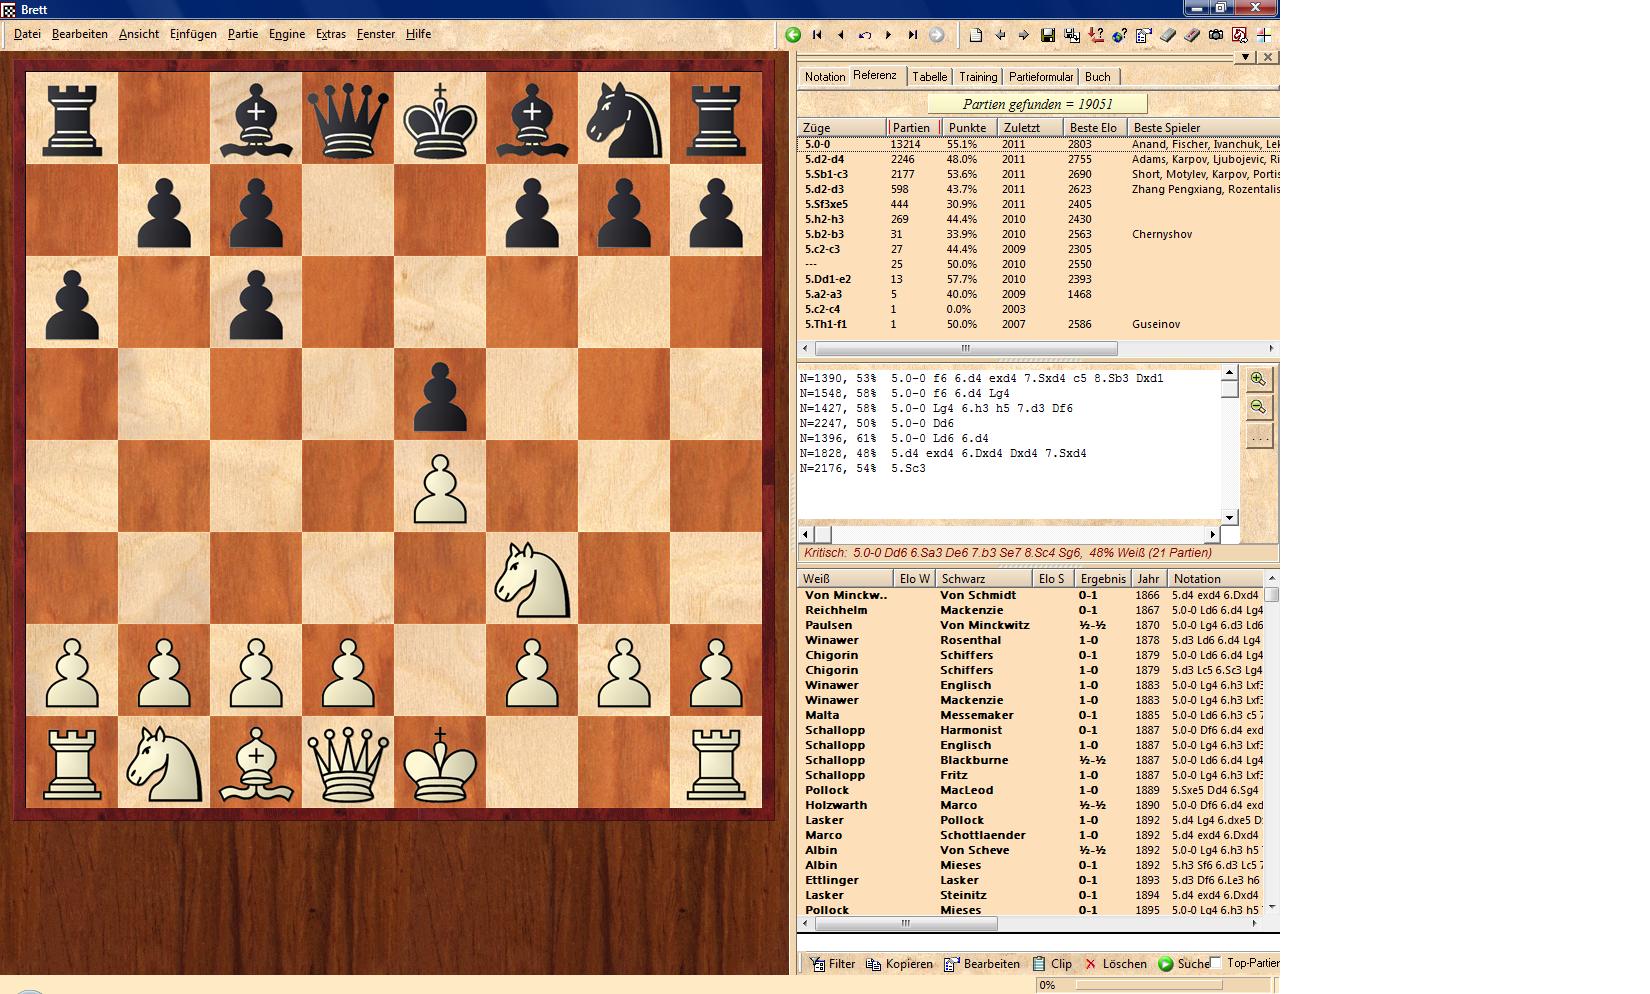Zoom out with the minus magnifier icon
1650x994 pixels.
pyautogui.click(x=1258, y=407)
